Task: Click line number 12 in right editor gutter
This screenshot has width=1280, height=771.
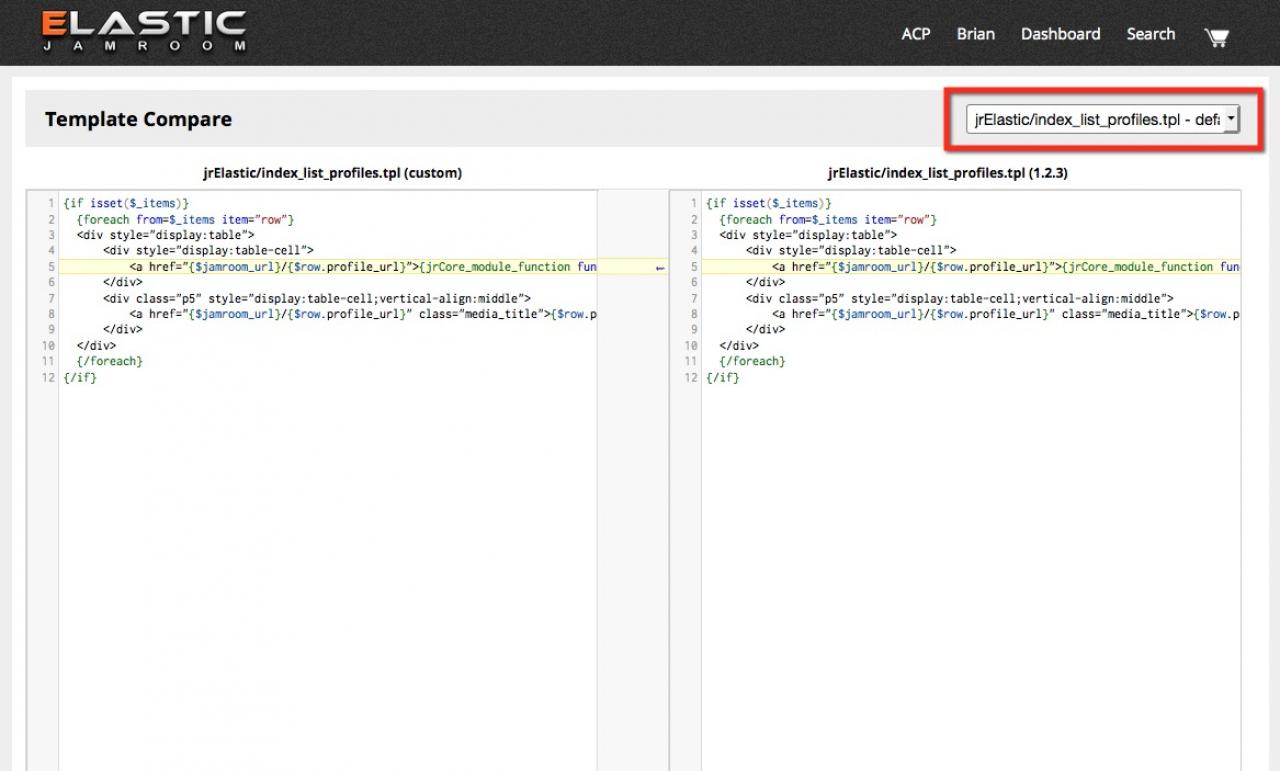Action: (x=691, y=378)
